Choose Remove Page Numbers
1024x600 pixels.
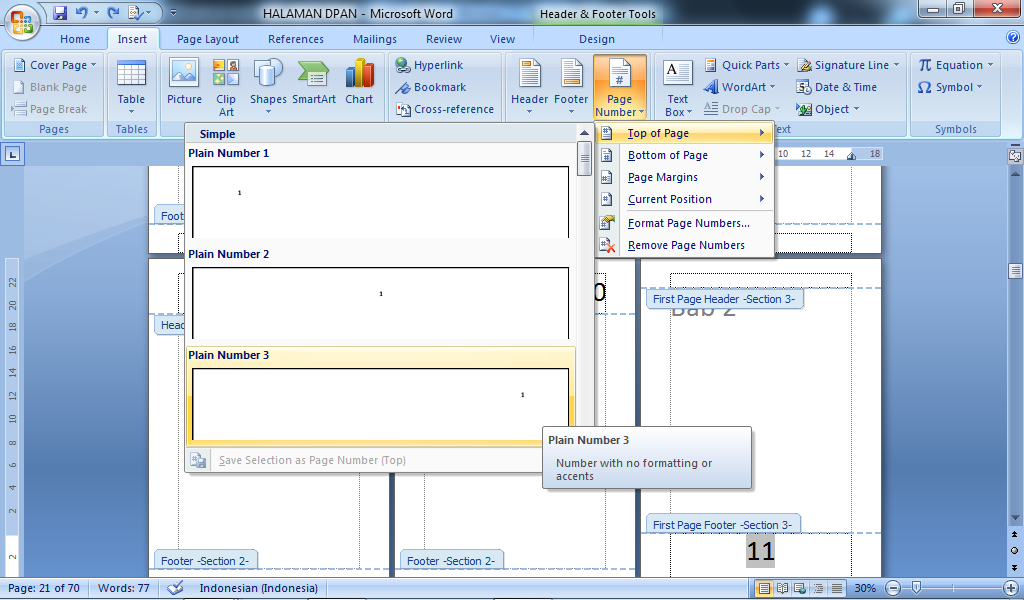684,245
